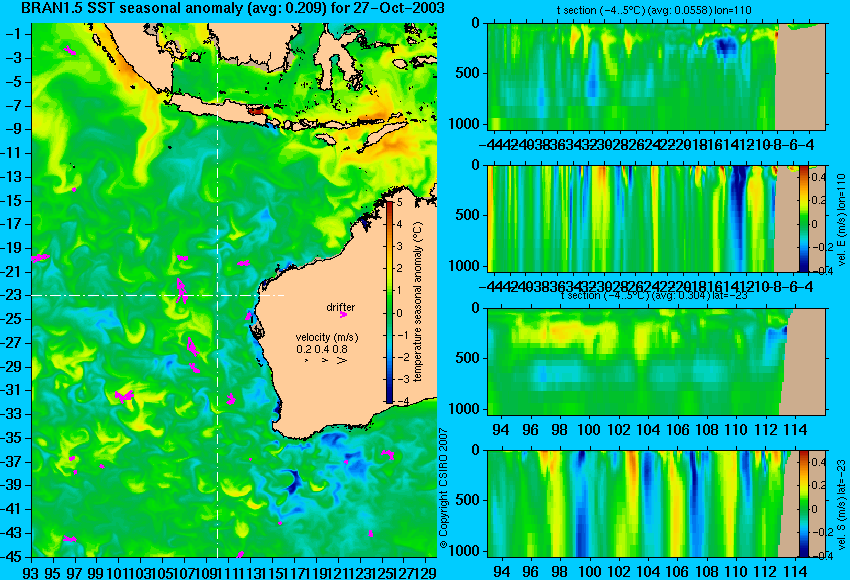Click the 114 longitude tick under the vel. S section
Screen dimensions: 850x580
(x=795, y=572)
